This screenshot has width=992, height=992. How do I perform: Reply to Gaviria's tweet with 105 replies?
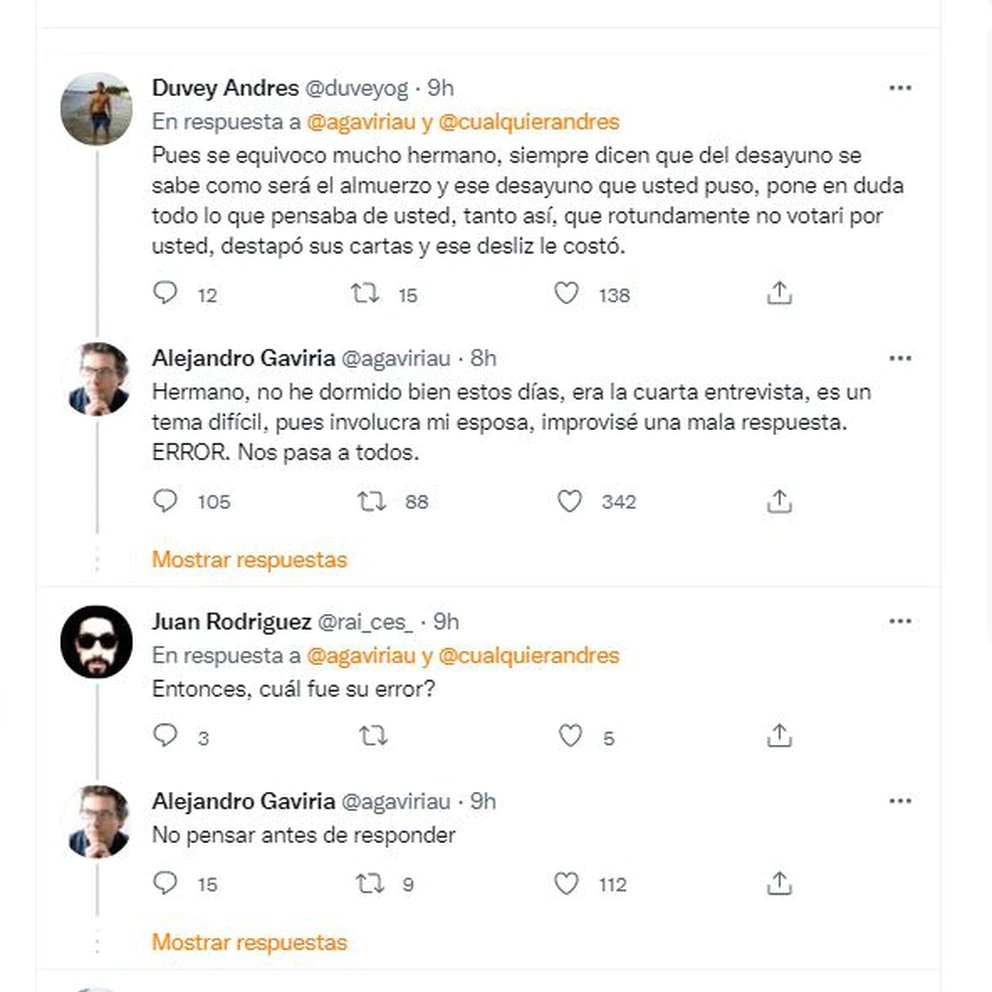pos(165,500)
